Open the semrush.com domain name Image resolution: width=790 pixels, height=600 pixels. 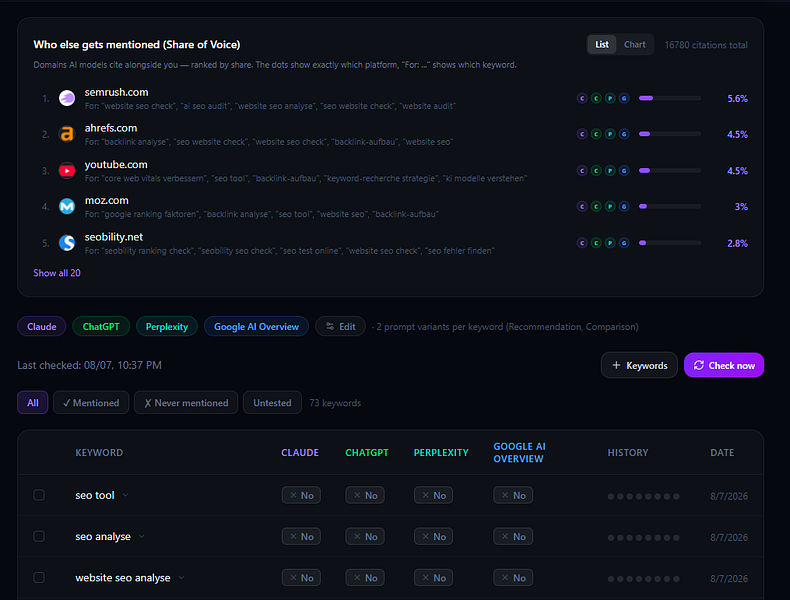point(116,92)
